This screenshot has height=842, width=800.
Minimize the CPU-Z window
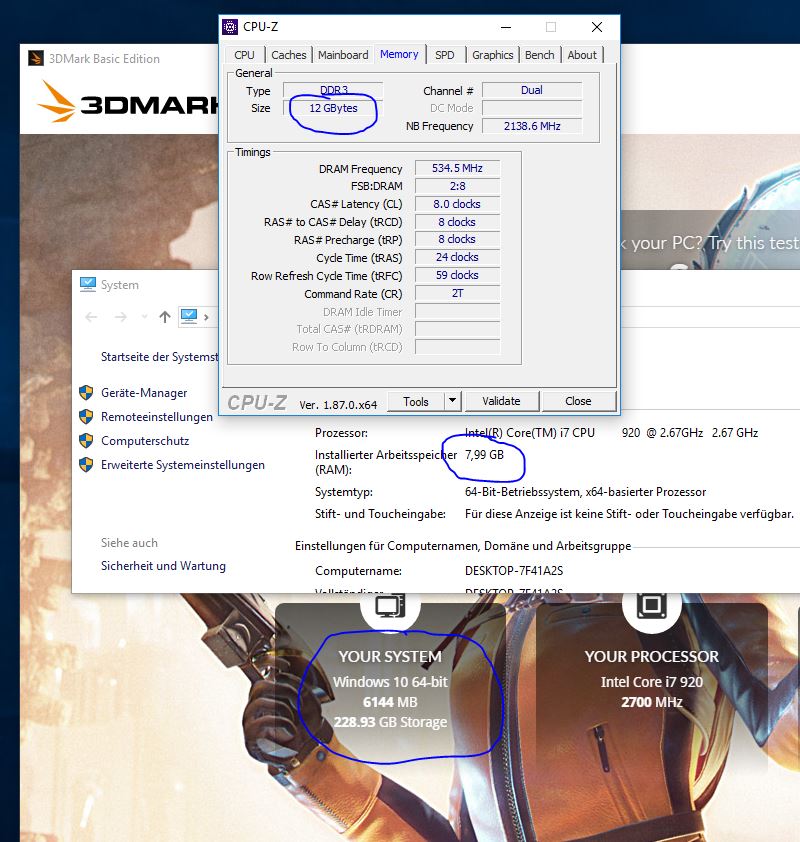(506, 27)
